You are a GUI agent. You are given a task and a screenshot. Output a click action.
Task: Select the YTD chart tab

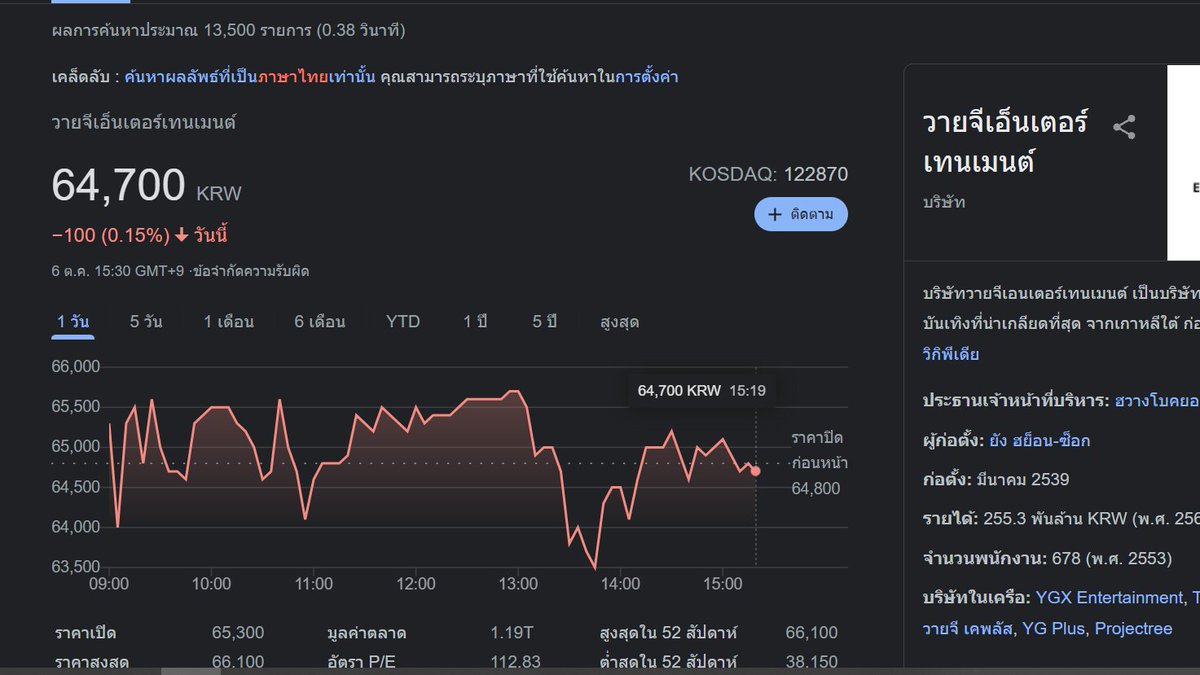point(403,322)
